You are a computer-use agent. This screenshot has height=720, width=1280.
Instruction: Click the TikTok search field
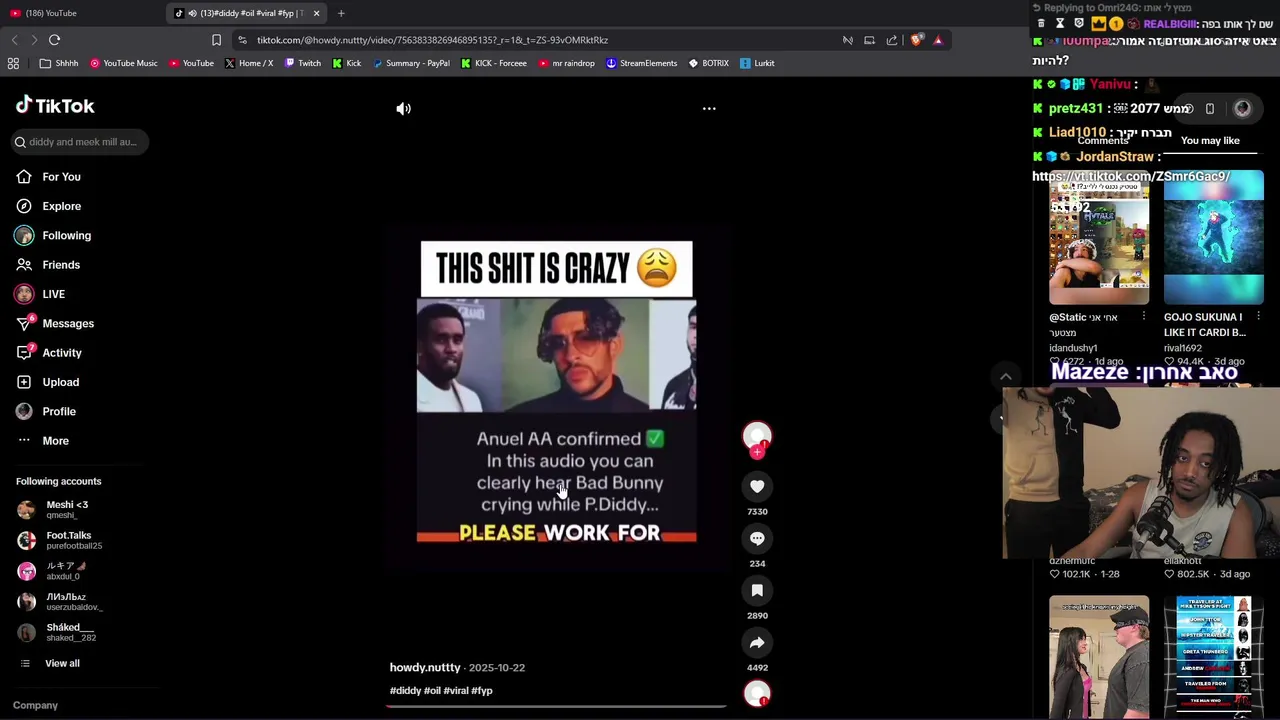tap(82, 142)
